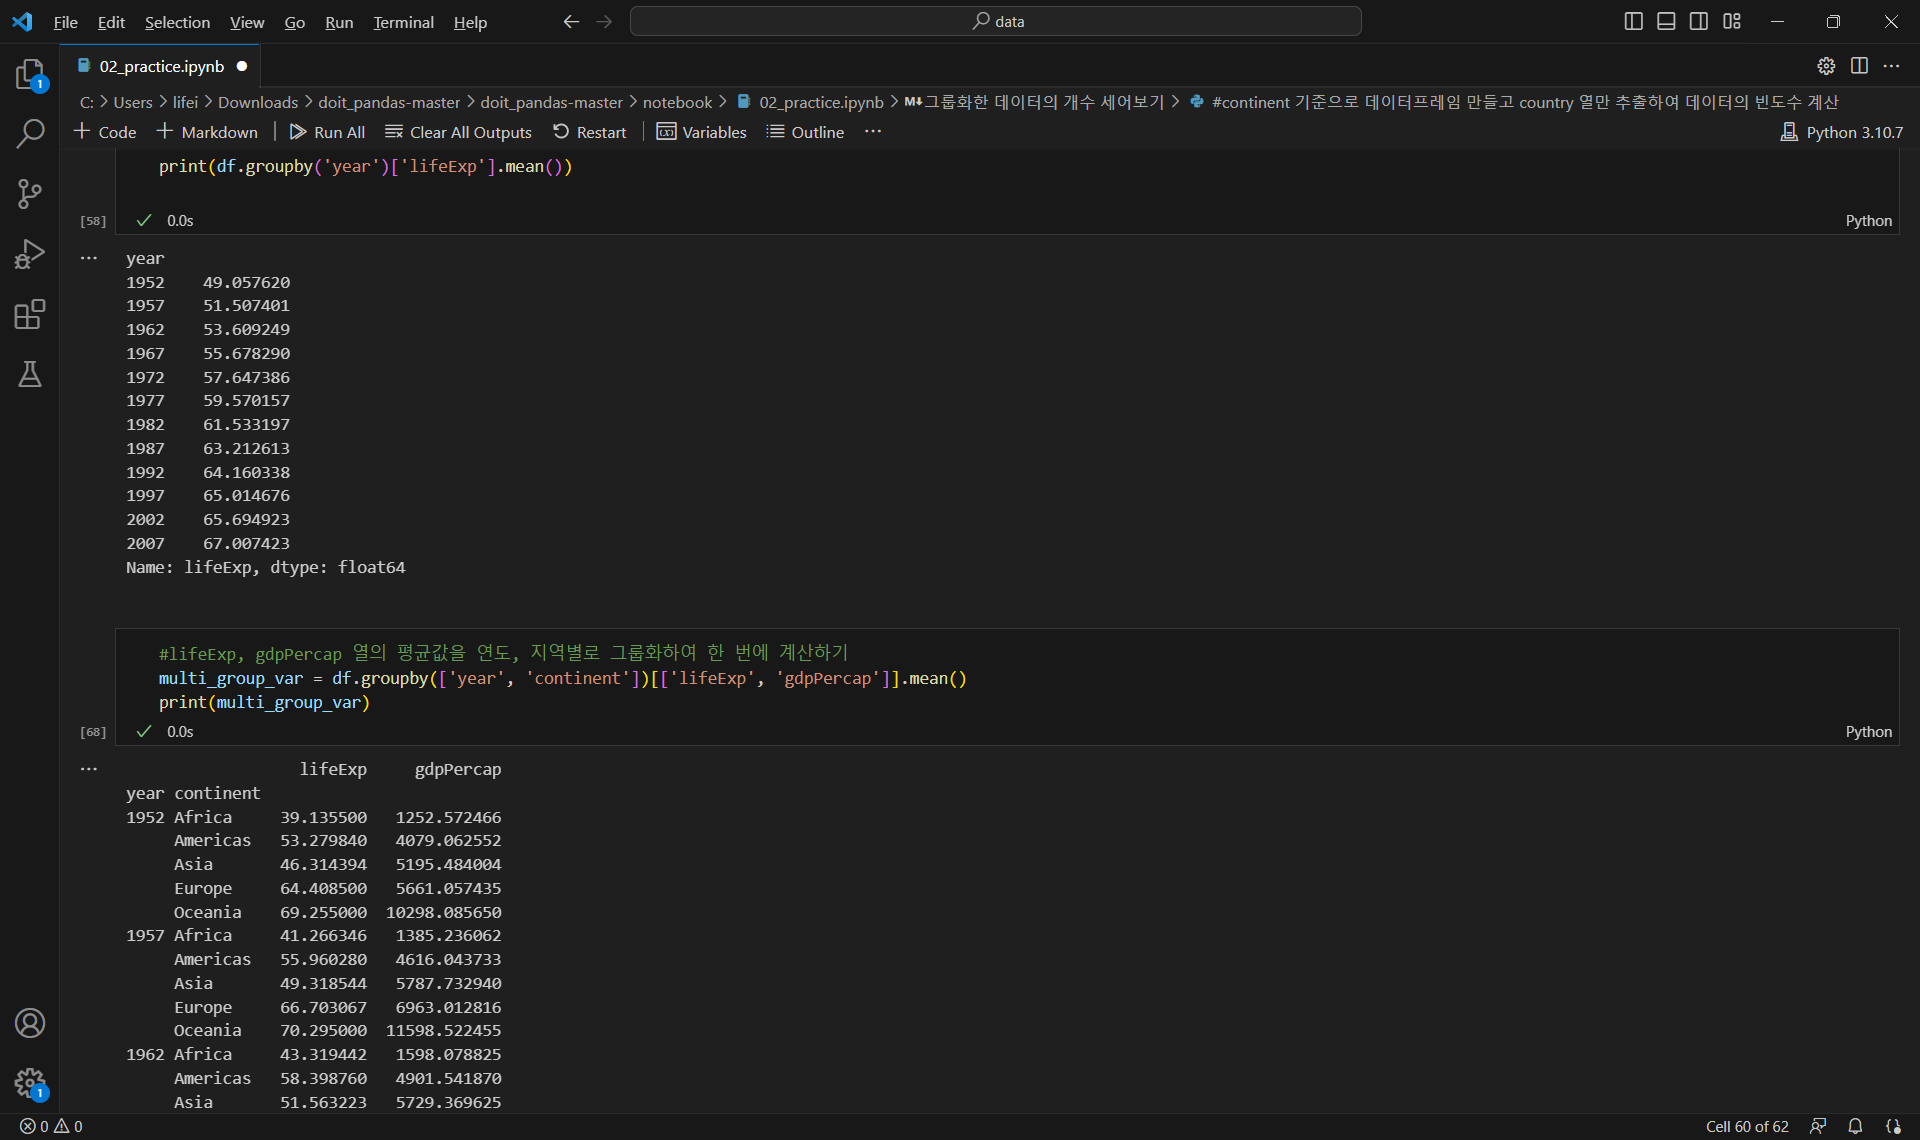The width and height of the screenshot is (1920, 1140).
Task: Open the notifications bell in status bar
Action: pos(1855,1126)
